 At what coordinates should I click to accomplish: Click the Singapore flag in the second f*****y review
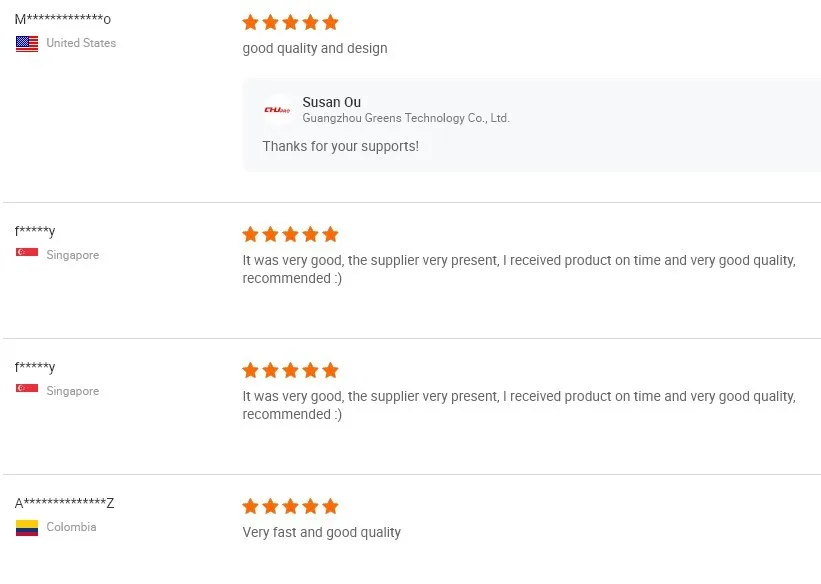click(x=27, y=390)
